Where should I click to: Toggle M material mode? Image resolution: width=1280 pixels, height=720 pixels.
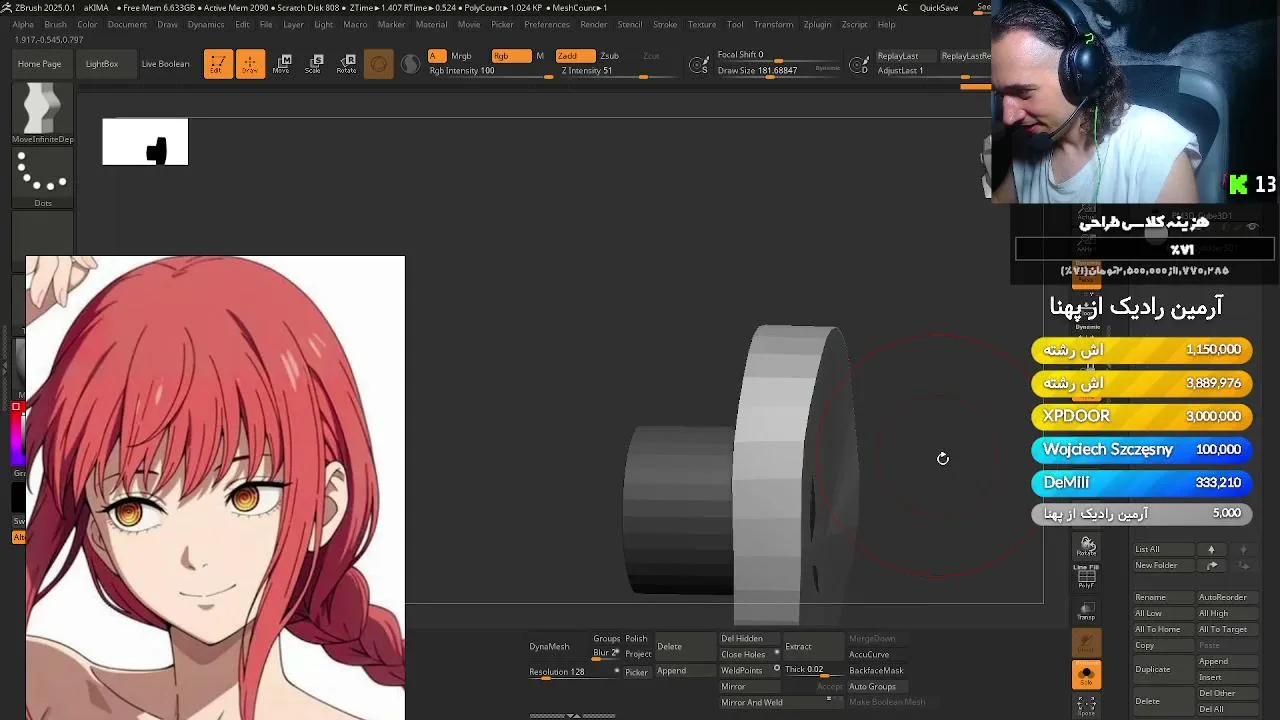click(x=540, y=56)
